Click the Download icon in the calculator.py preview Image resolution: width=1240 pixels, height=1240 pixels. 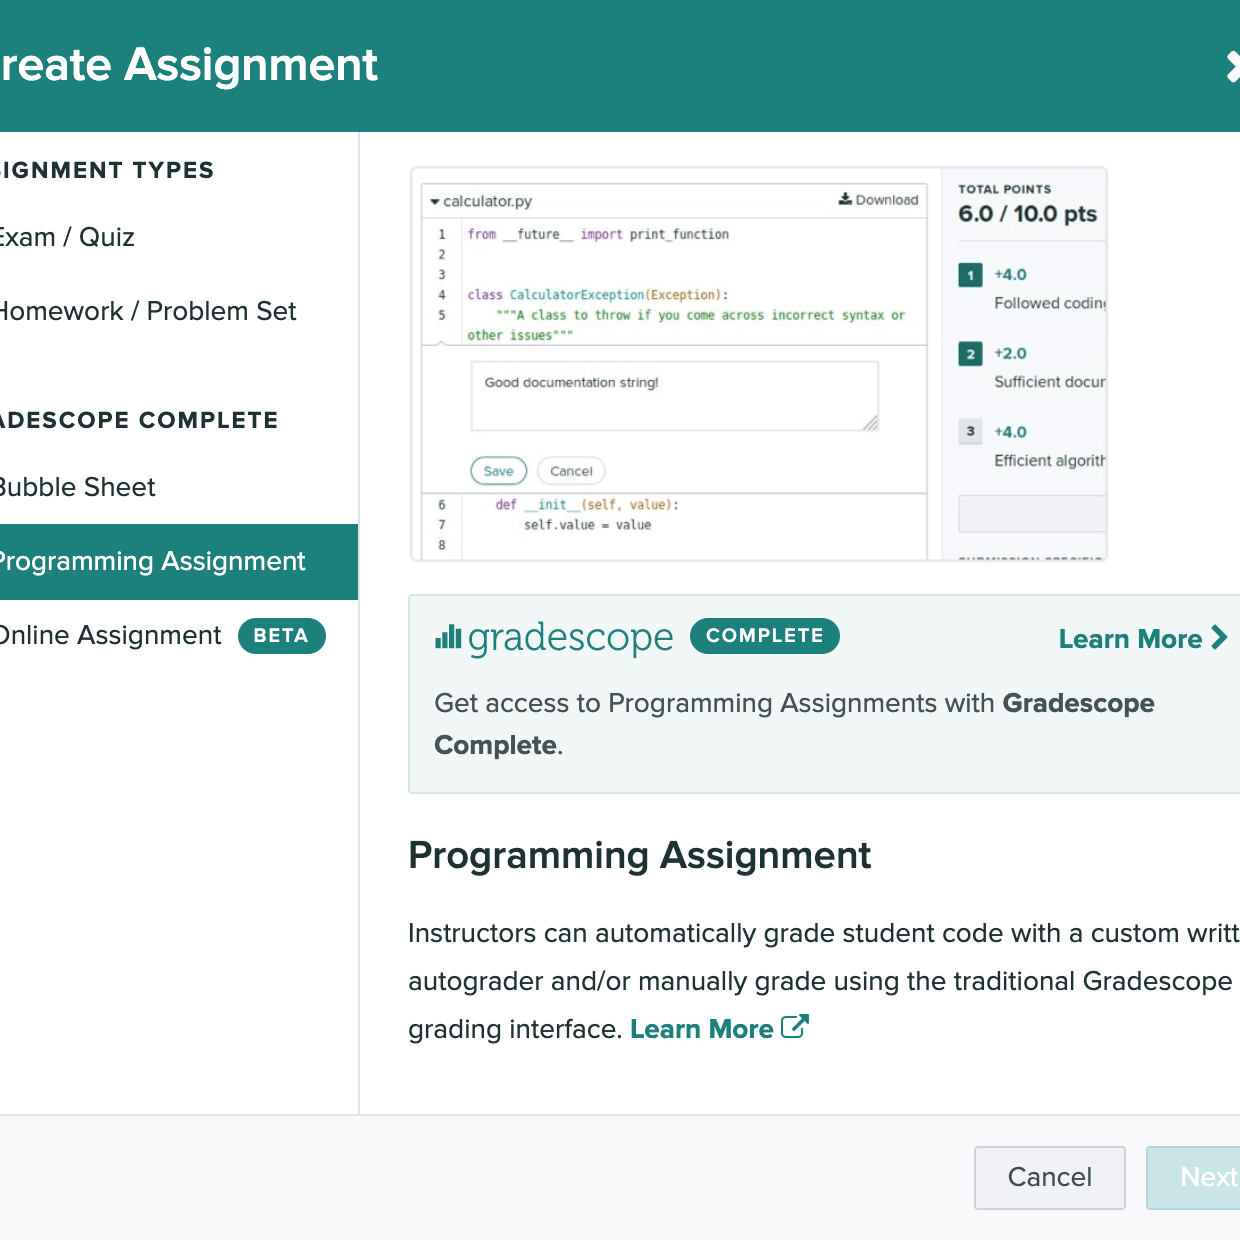(845, 199)
